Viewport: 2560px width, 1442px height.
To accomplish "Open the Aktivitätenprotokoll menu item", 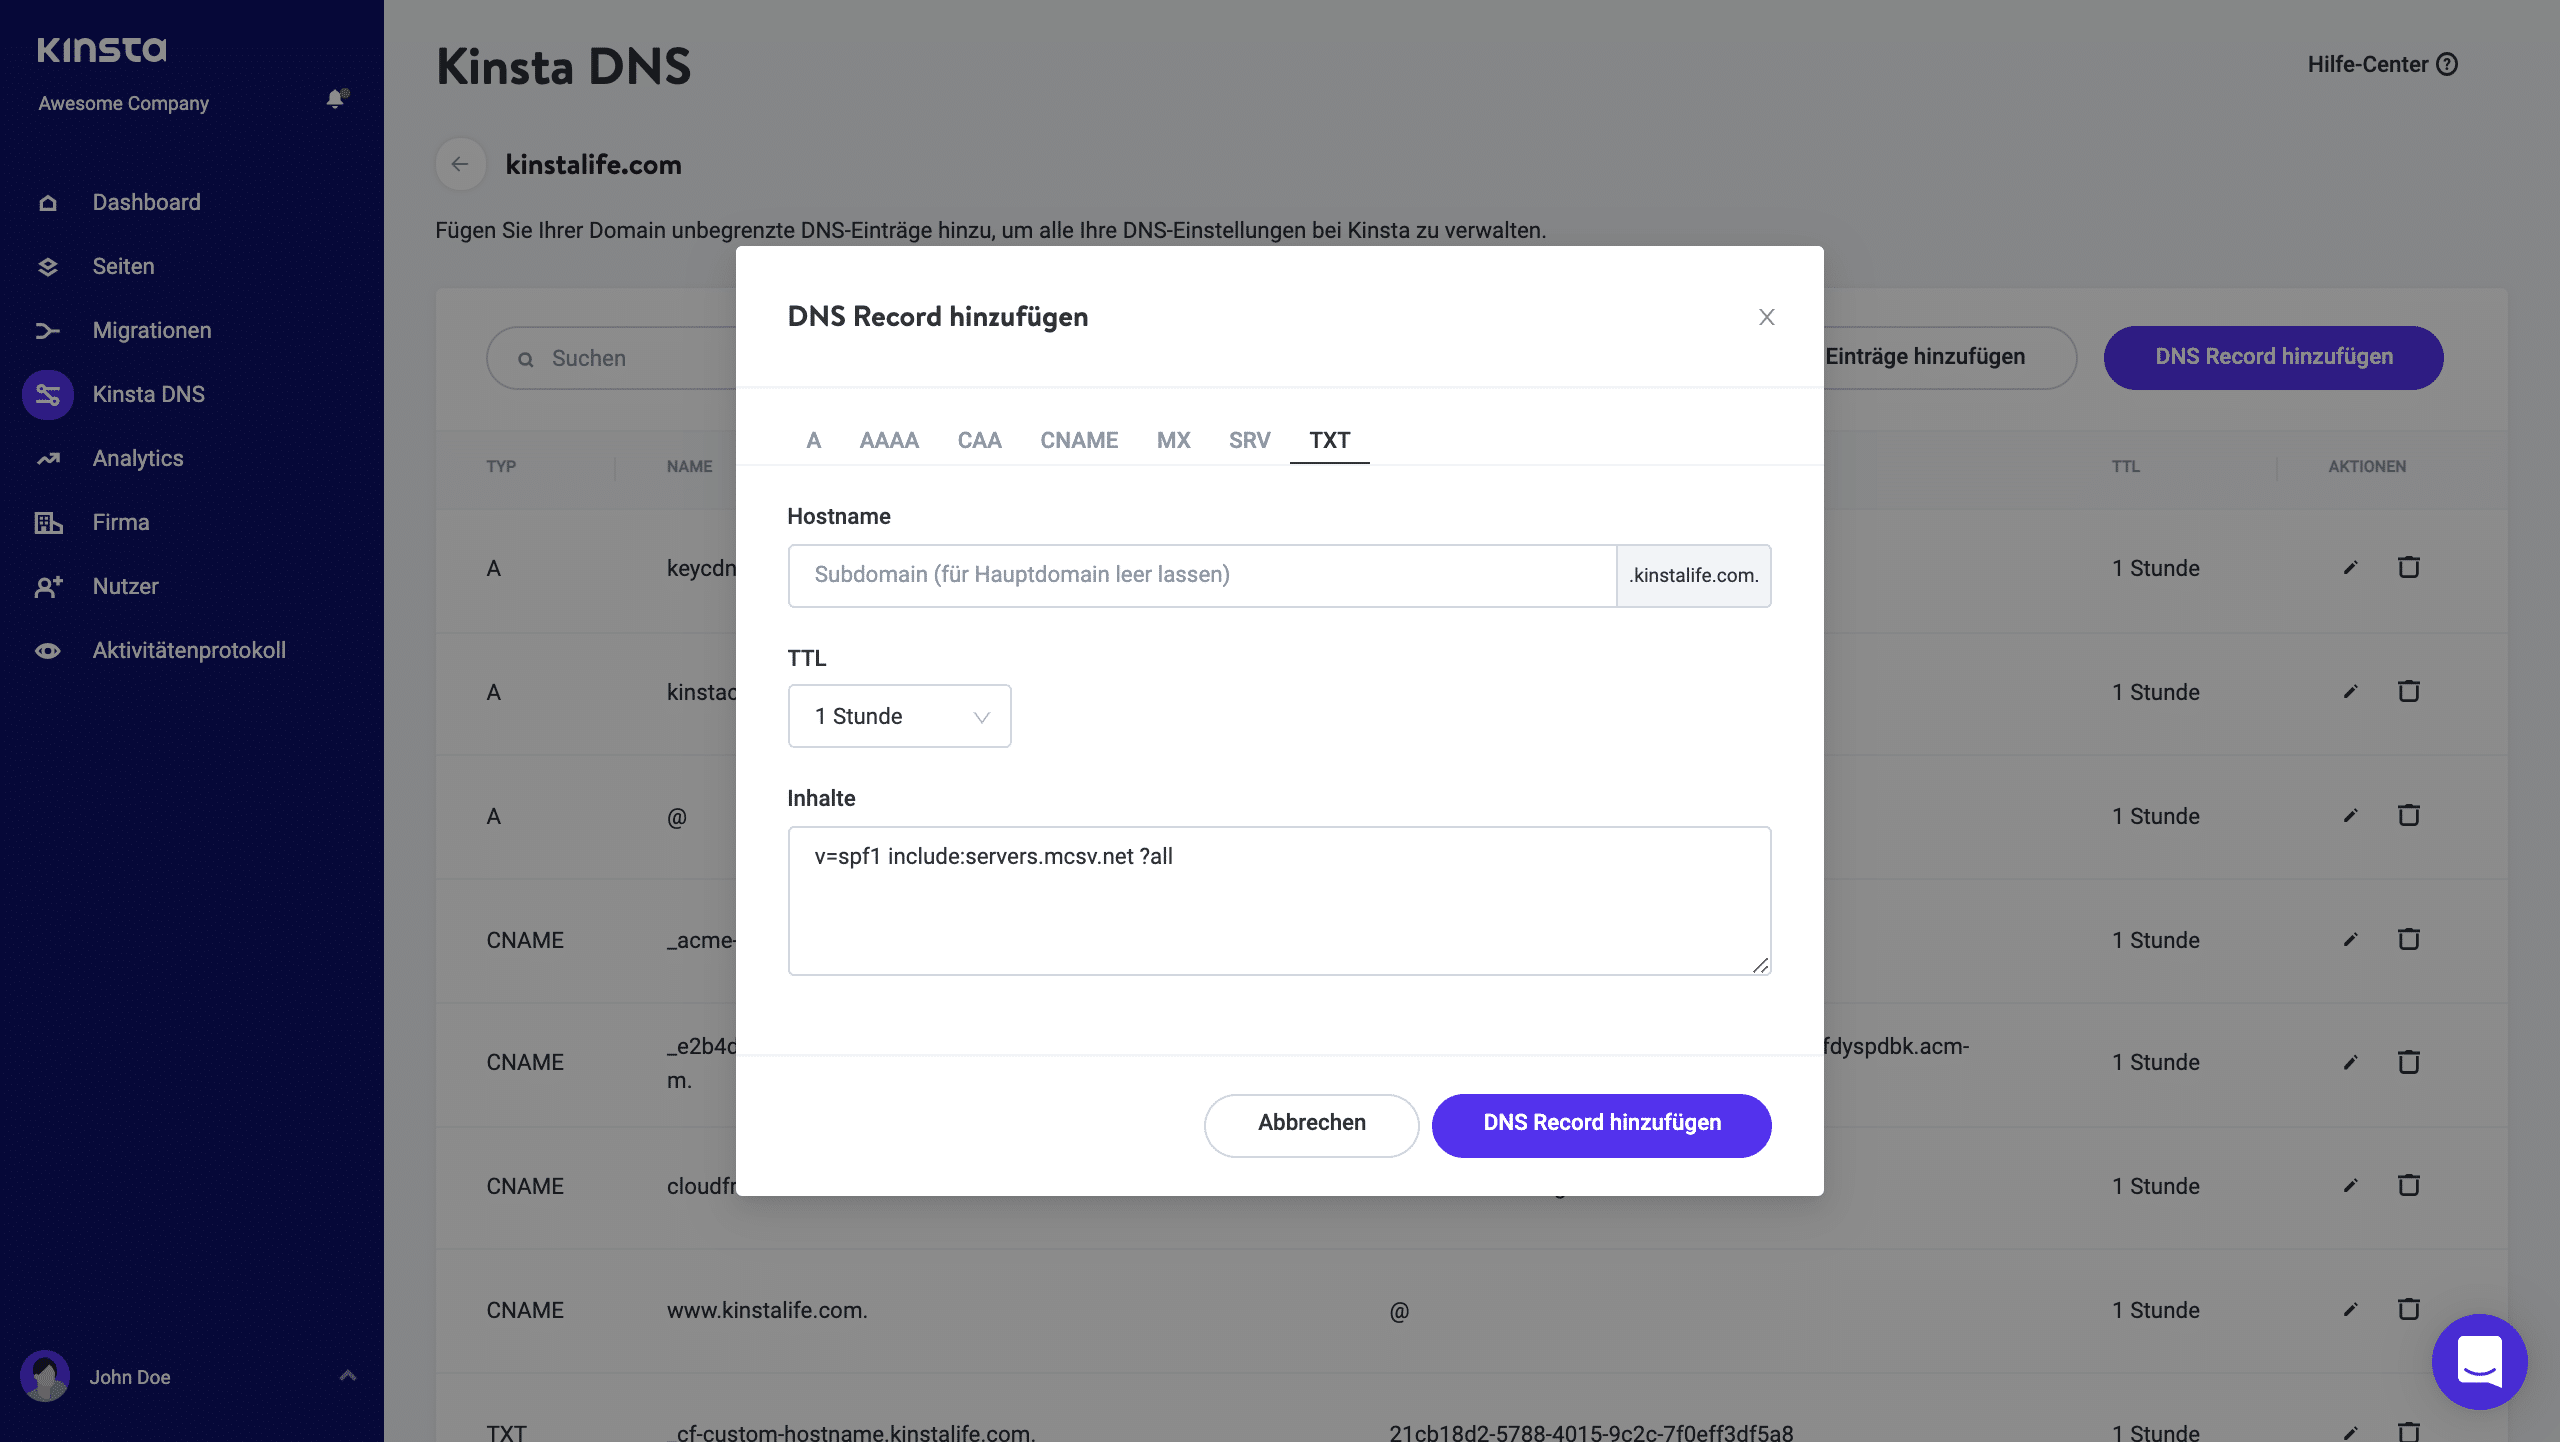I will pyautogui.click(x=189, y=651).
